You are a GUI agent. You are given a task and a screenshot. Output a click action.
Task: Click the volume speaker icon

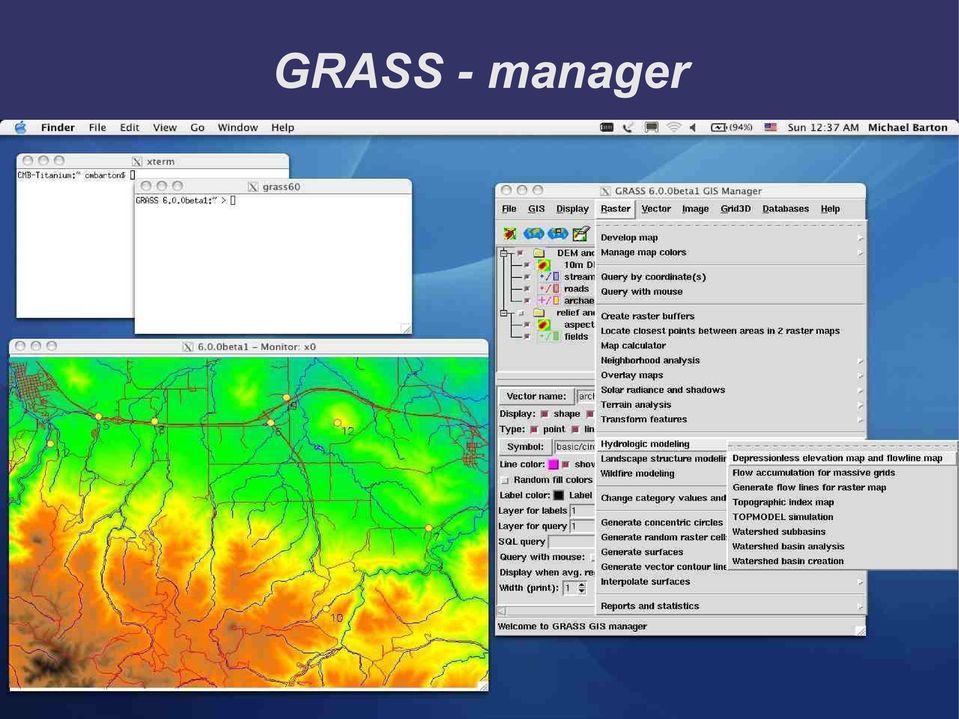(x=693, y=127)
